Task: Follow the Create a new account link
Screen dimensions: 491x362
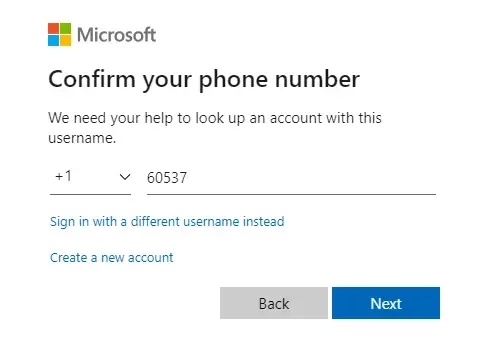Action: 112,258
